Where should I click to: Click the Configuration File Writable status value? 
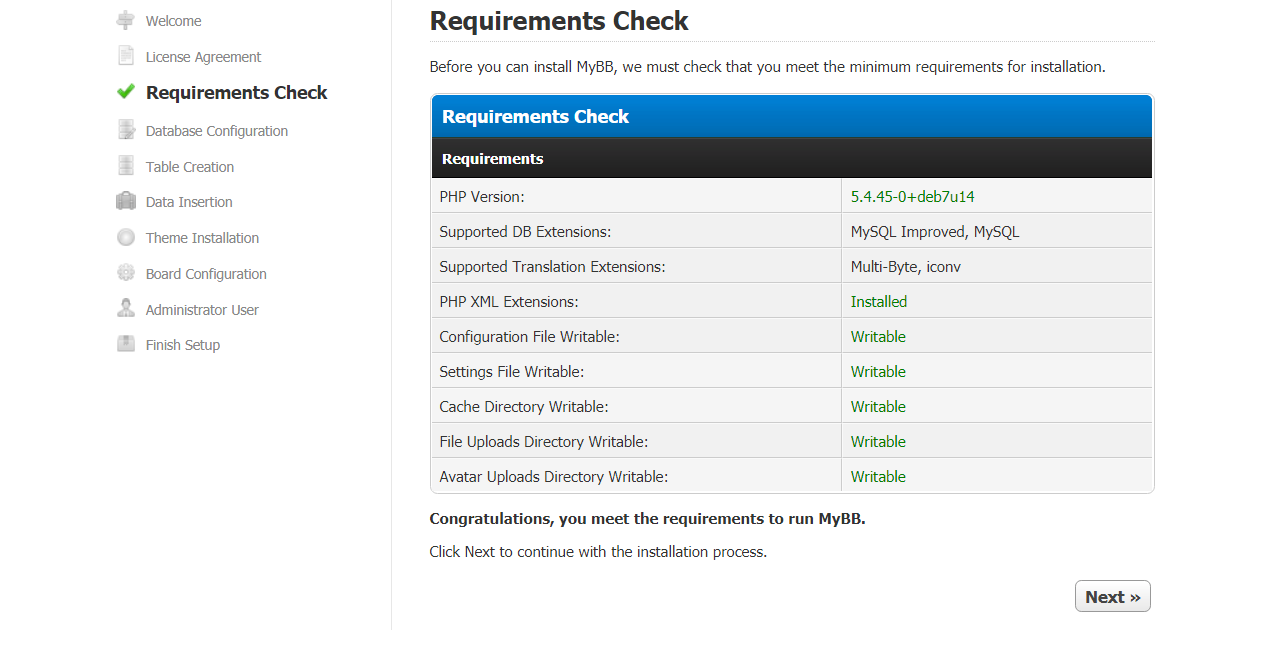[x=878, y=337]
